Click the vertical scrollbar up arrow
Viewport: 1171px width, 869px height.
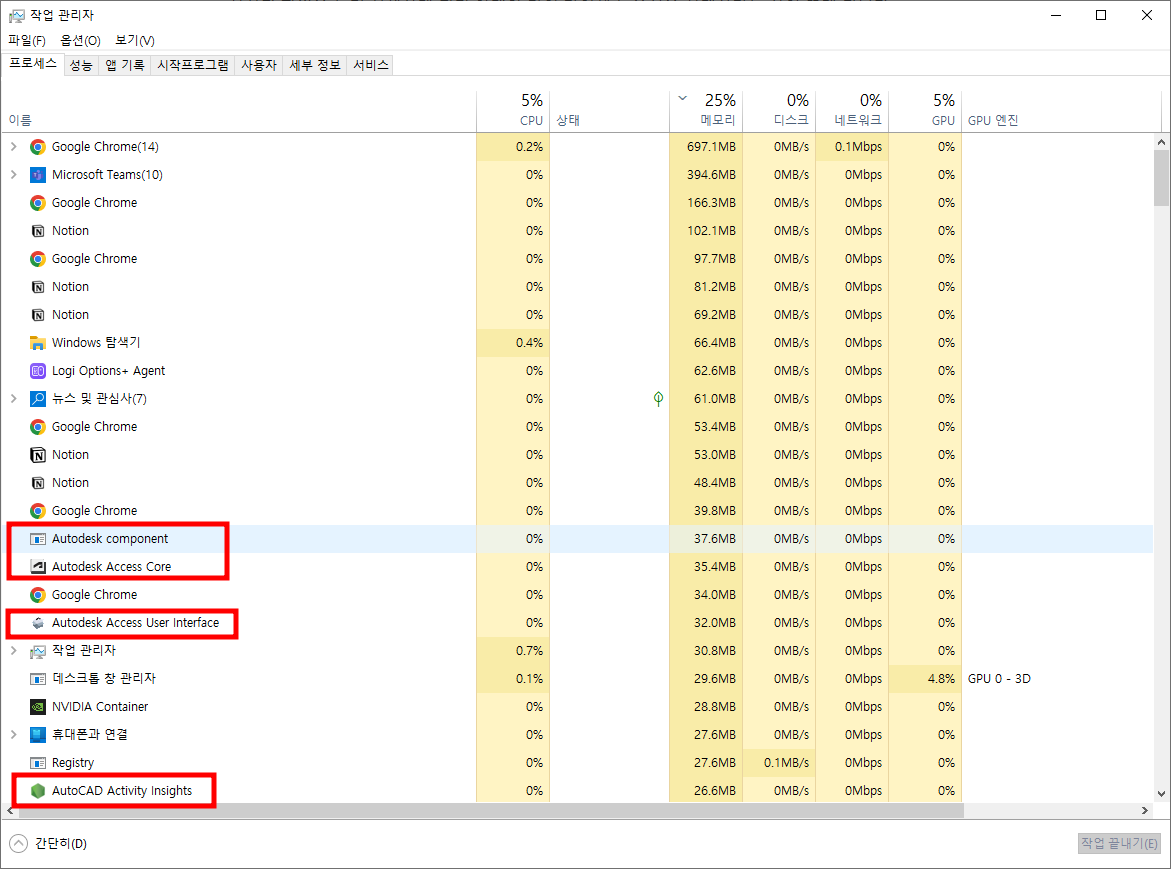click(x=1161, y=142)
